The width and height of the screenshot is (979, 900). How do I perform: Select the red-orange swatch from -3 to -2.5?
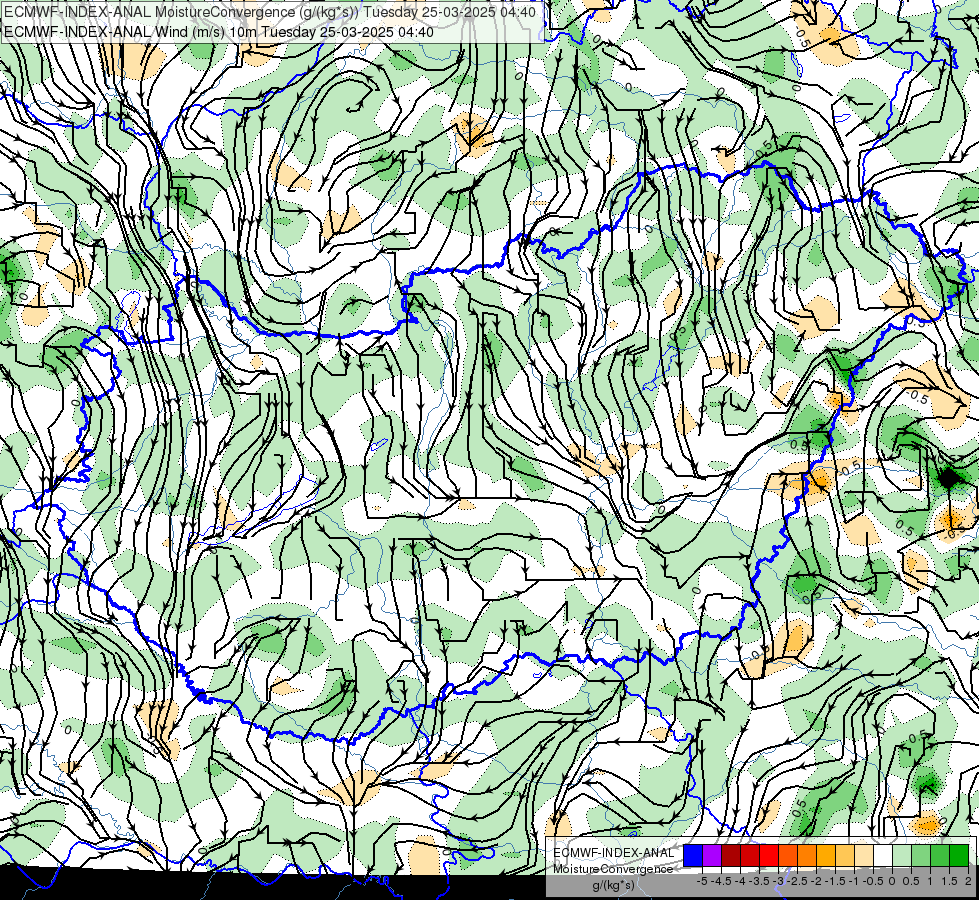click(x=788, y=856)
